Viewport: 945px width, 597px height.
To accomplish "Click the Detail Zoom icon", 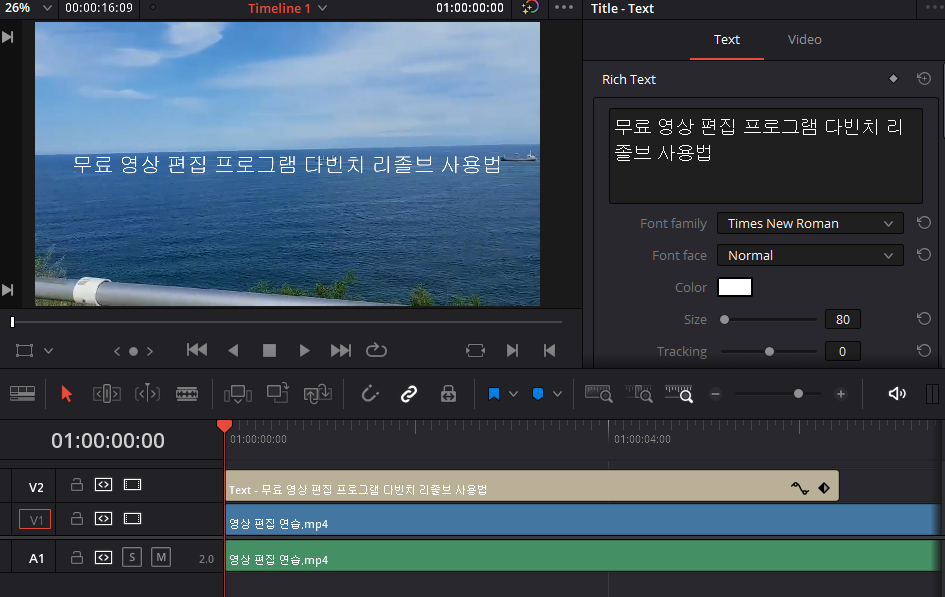I will (x=638, y=394).
